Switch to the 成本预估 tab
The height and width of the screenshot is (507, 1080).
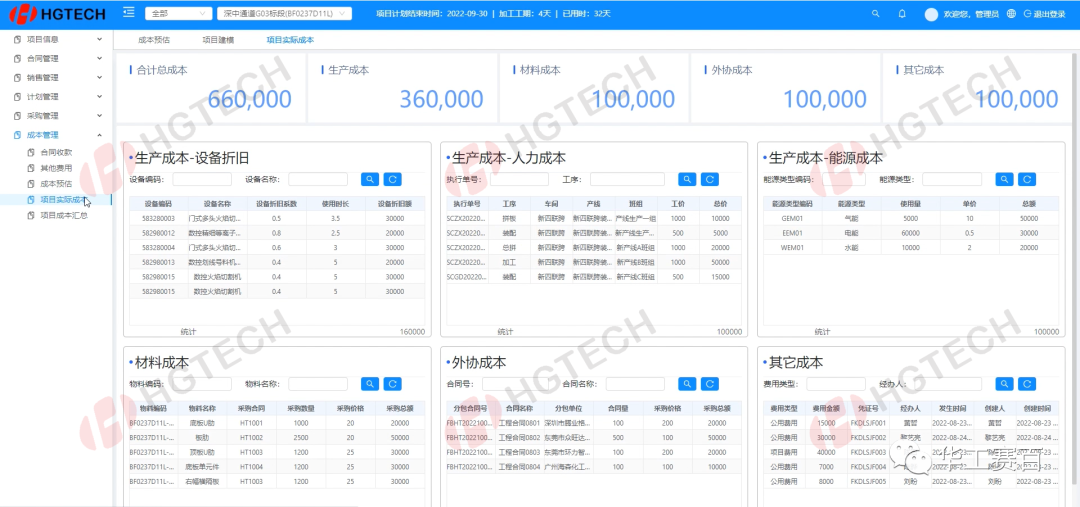(153, 40)
